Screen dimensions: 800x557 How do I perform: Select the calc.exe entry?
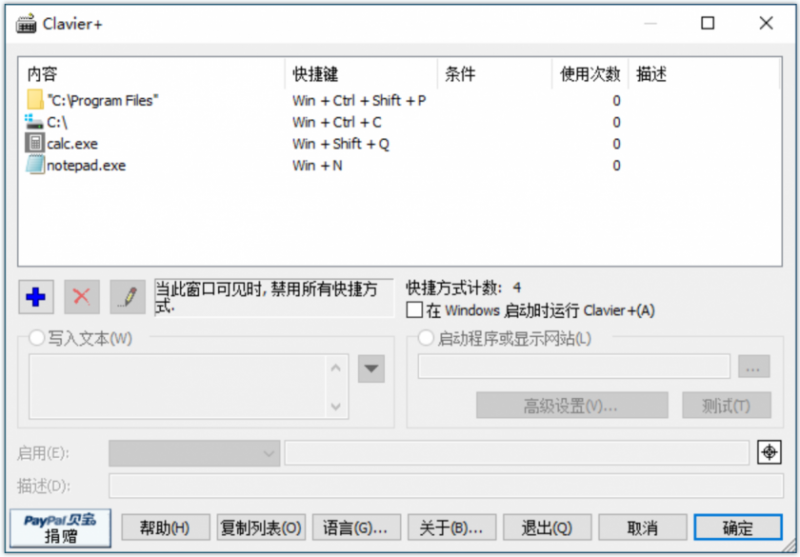[400, 143]
